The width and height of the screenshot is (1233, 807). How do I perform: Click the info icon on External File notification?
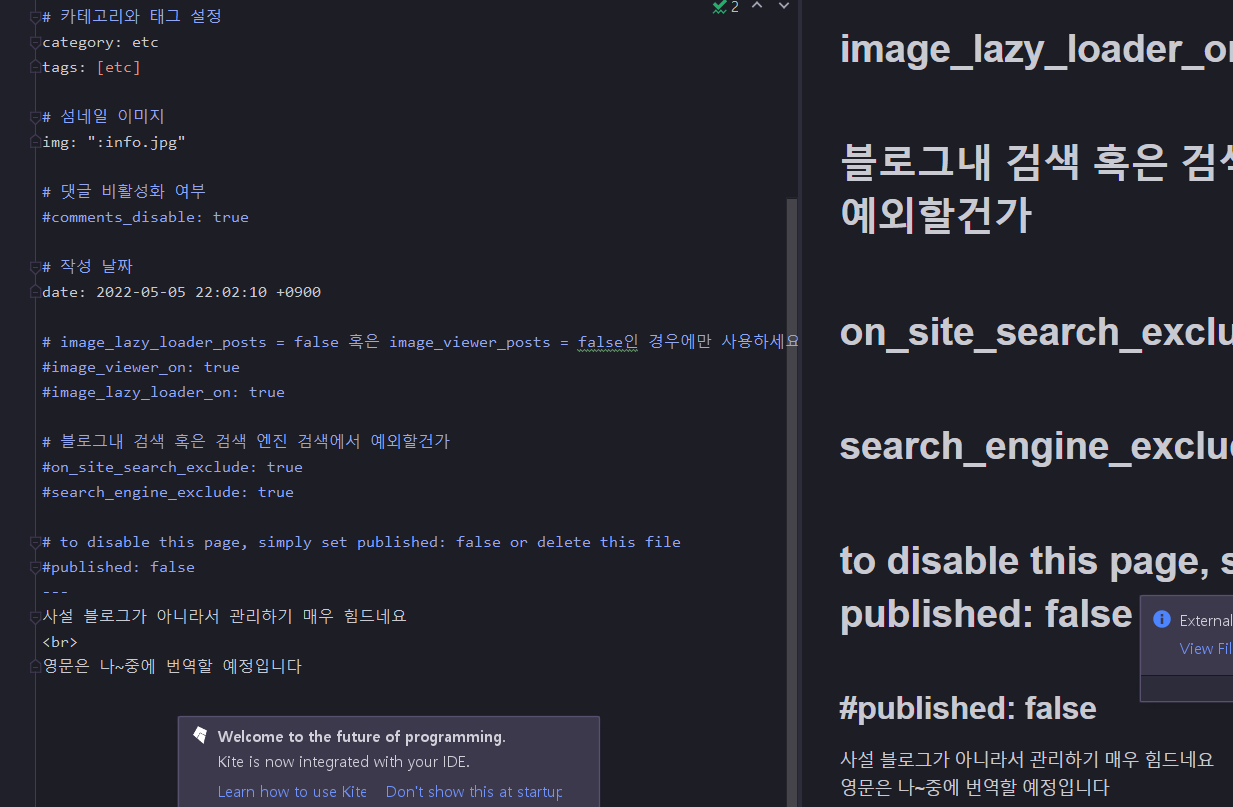pos(1160,619)
